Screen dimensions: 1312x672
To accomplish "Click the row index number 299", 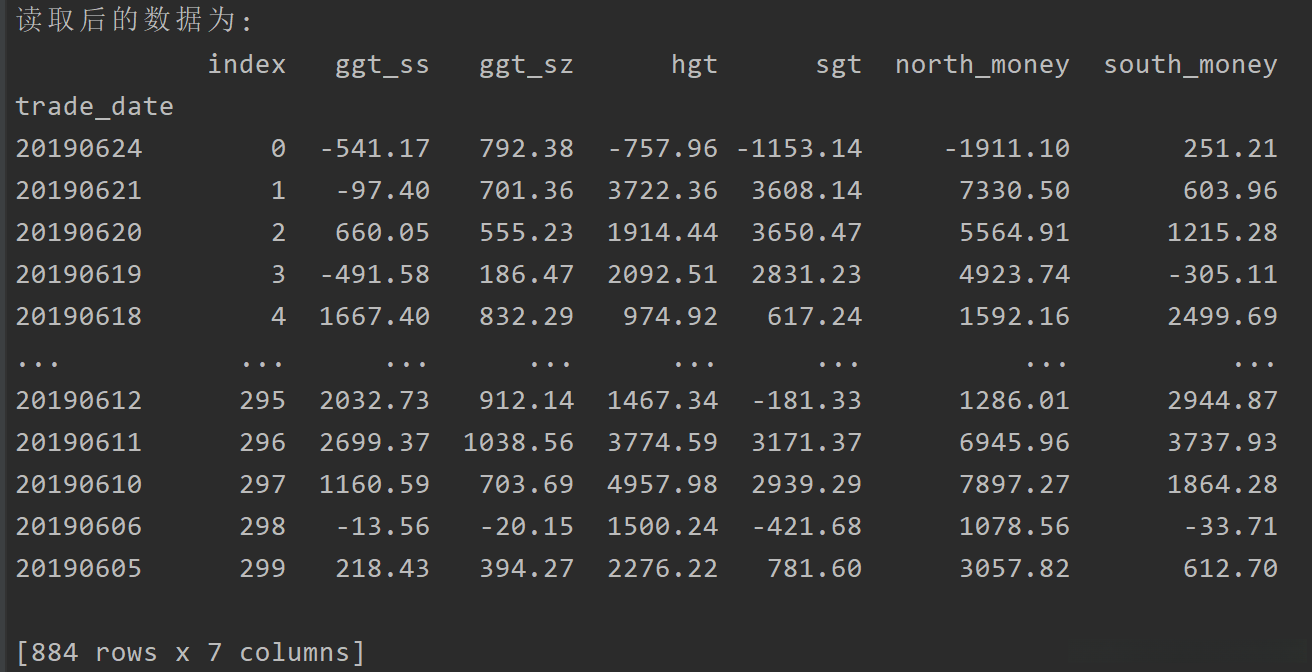I will [262, 569].
